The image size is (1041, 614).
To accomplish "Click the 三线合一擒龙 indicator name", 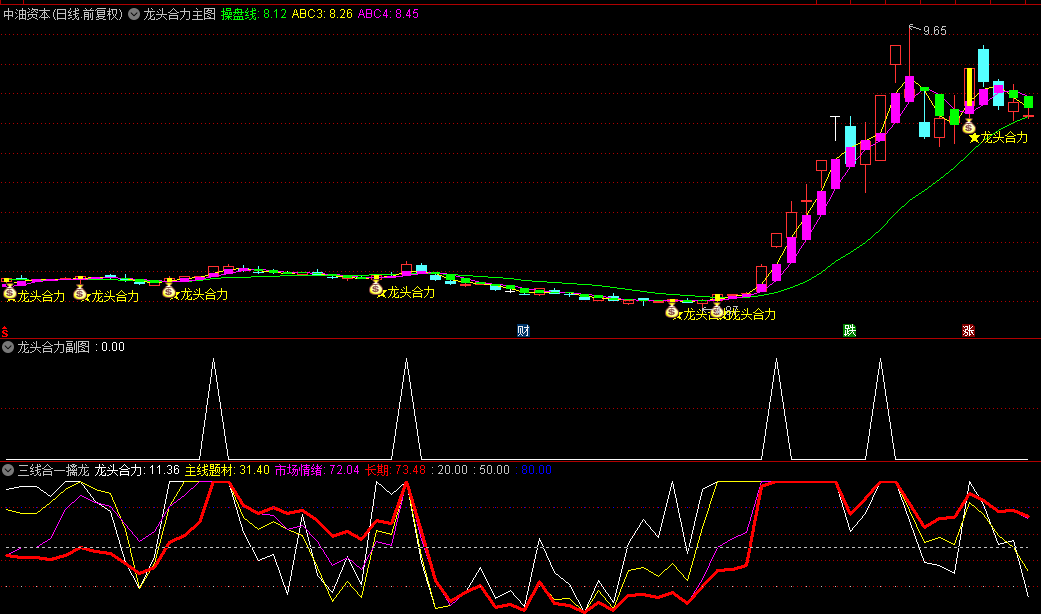I will pos(53,471).
